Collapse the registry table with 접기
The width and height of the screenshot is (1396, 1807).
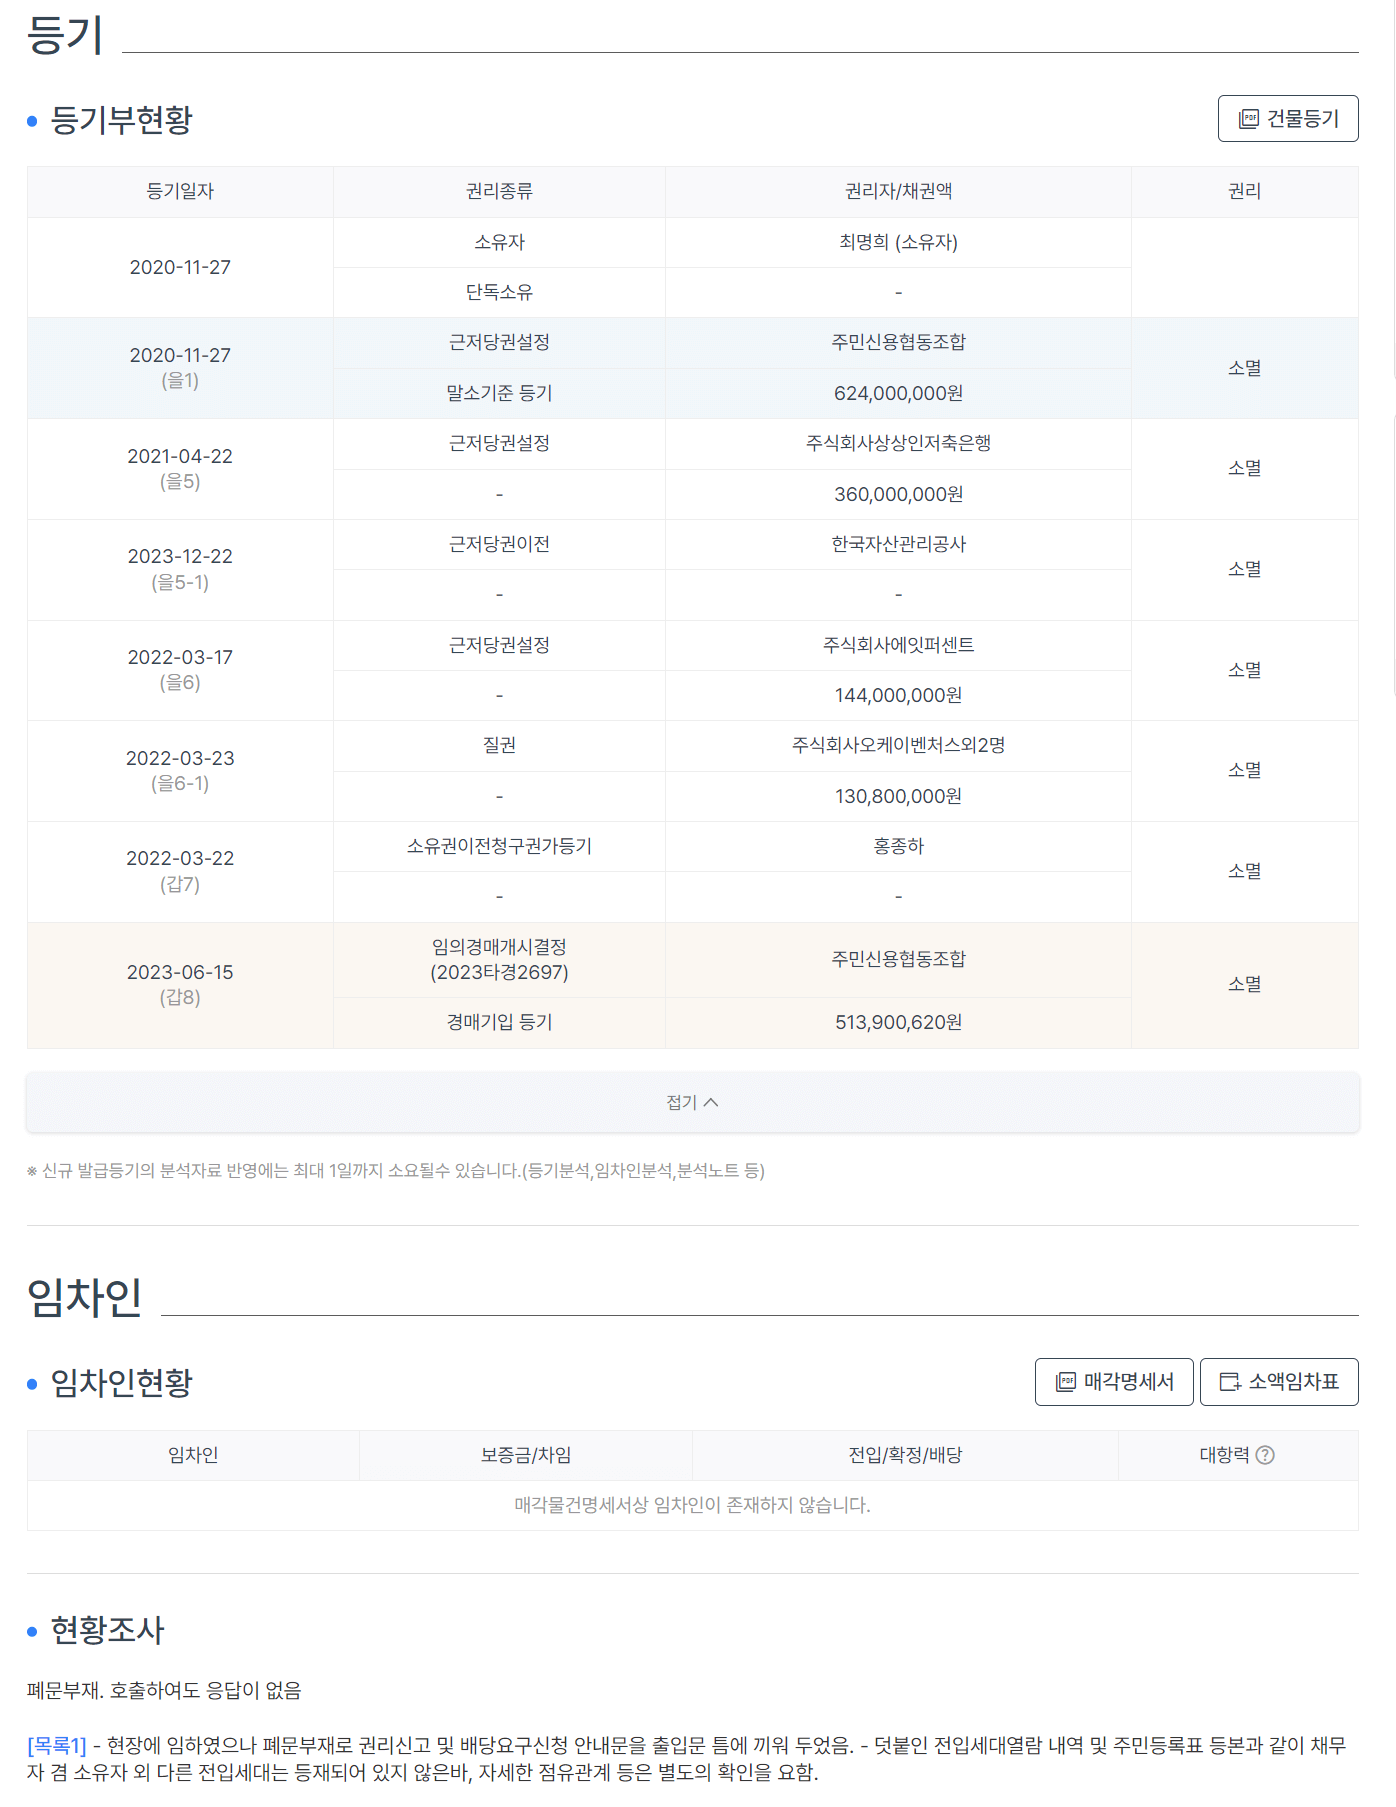coord(693,1102)
